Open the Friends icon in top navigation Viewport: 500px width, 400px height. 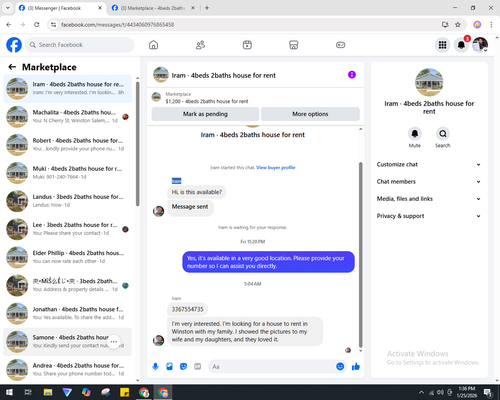coord(200,45)
